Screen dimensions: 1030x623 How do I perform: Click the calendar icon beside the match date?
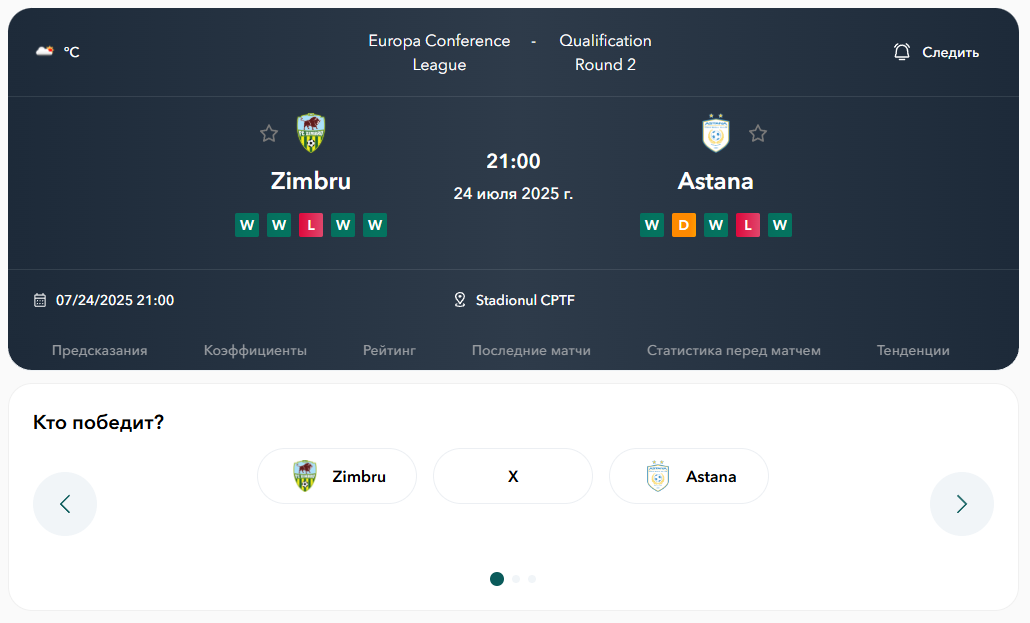point(39,300)
